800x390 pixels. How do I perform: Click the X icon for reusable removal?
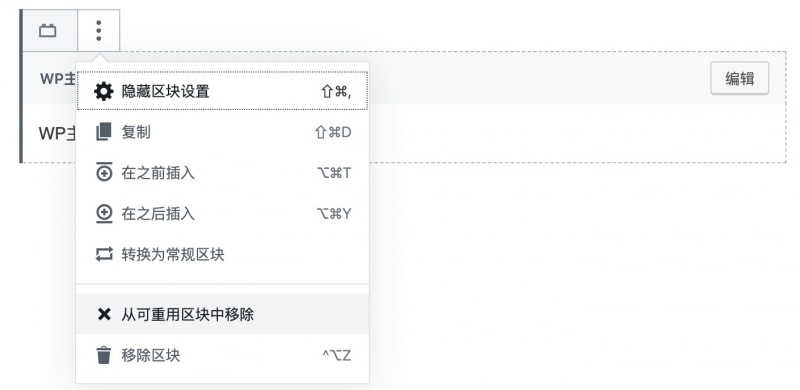[104, 314]
